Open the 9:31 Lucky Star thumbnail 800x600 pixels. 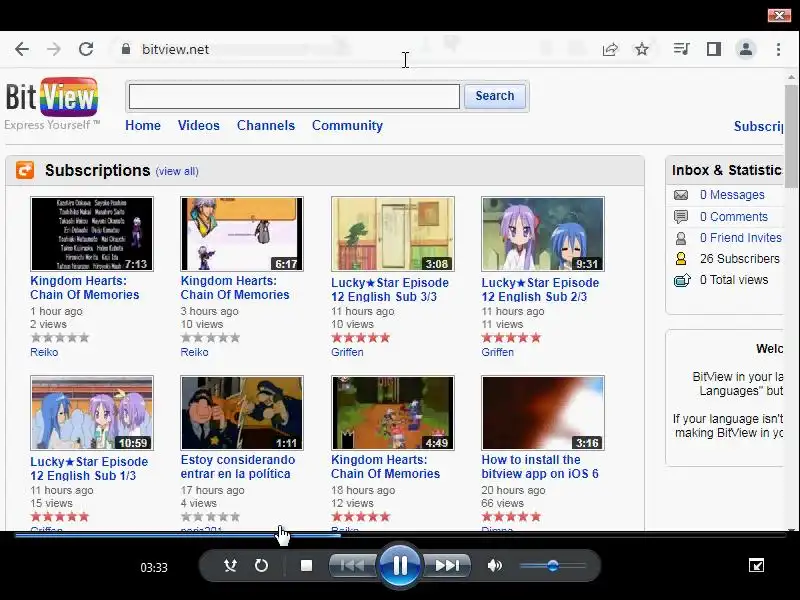543,234
